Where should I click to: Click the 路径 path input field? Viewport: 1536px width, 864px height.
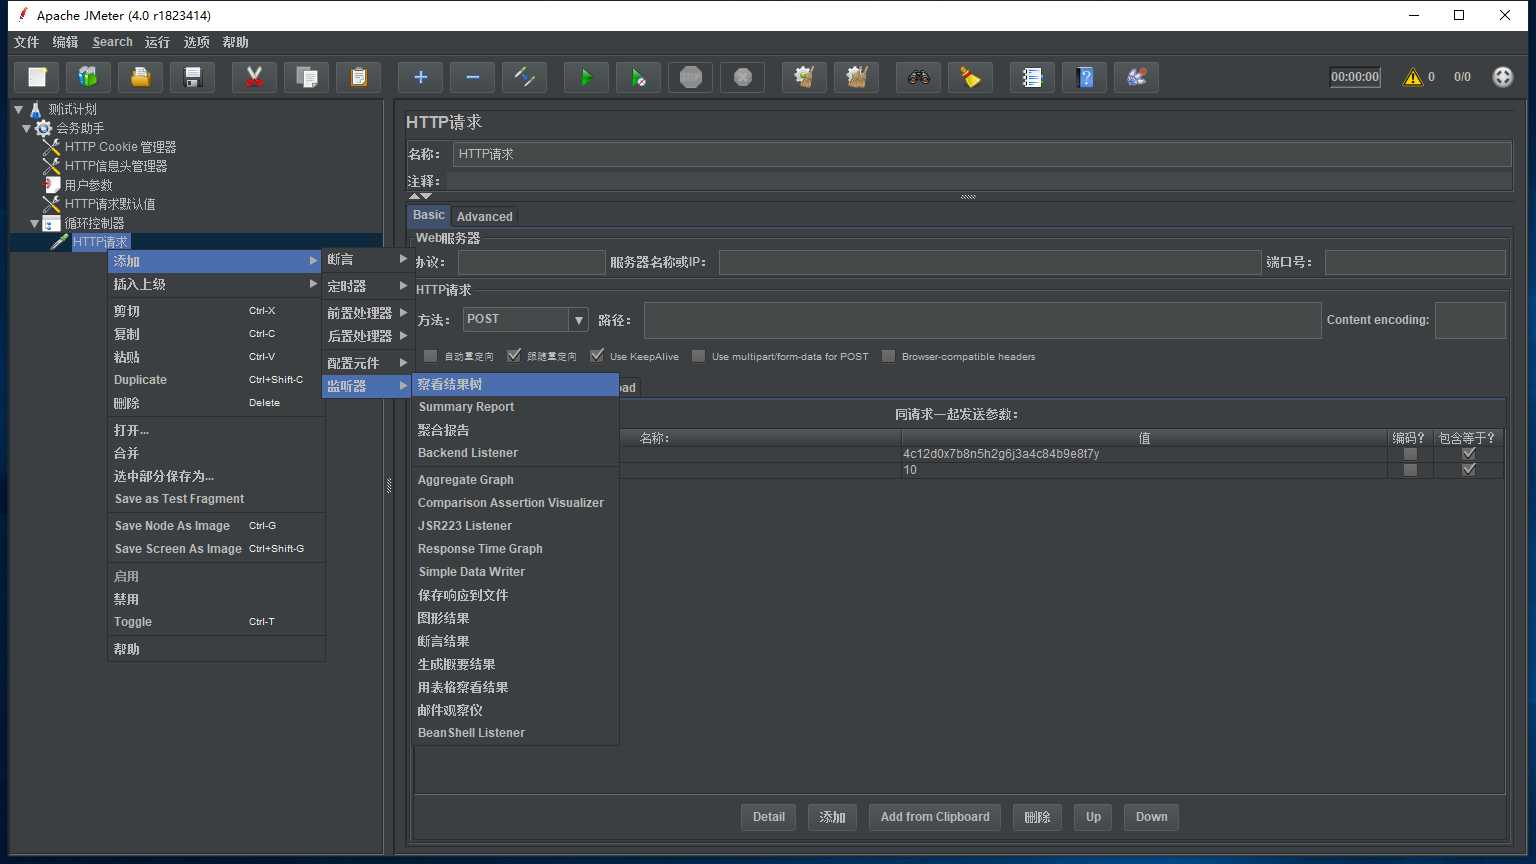coord(982,320)
